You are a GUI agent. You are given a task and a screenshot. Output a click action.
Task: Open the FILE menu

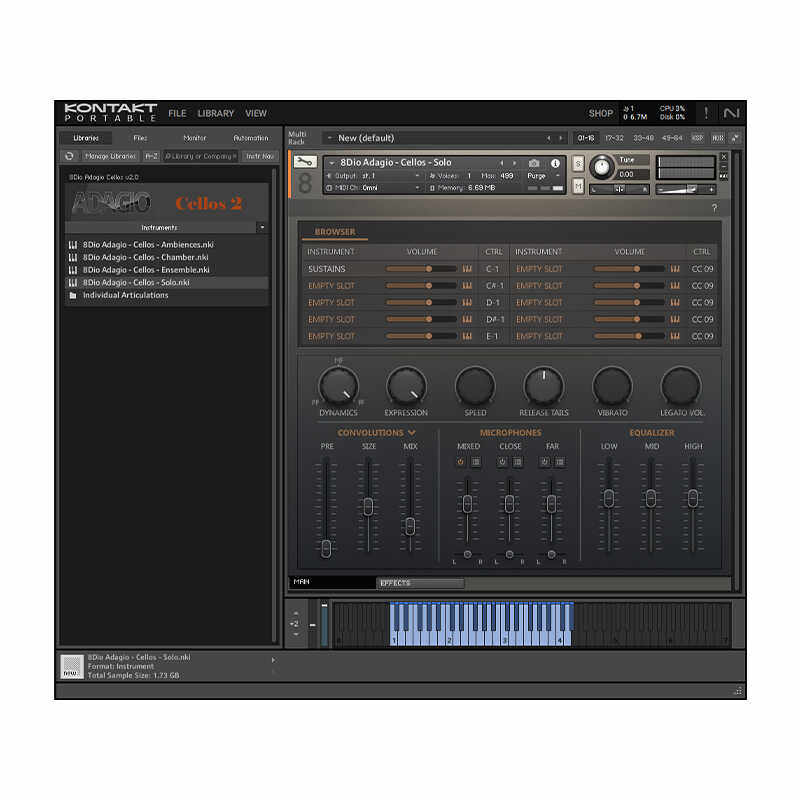tap(177, 113)
